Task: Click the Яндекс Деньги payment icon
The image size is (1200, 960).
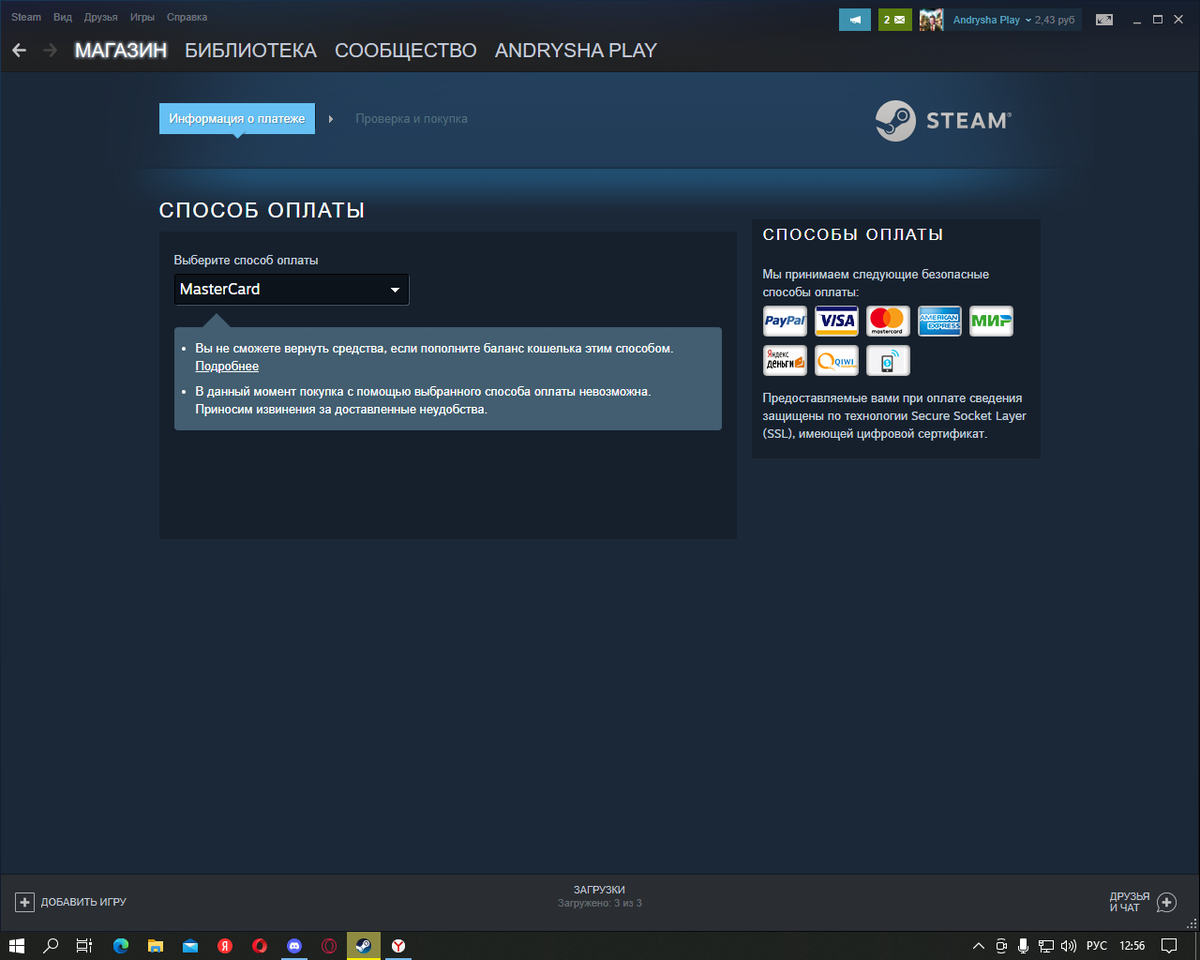Action: pyautogui.click(x=785, y=360)
